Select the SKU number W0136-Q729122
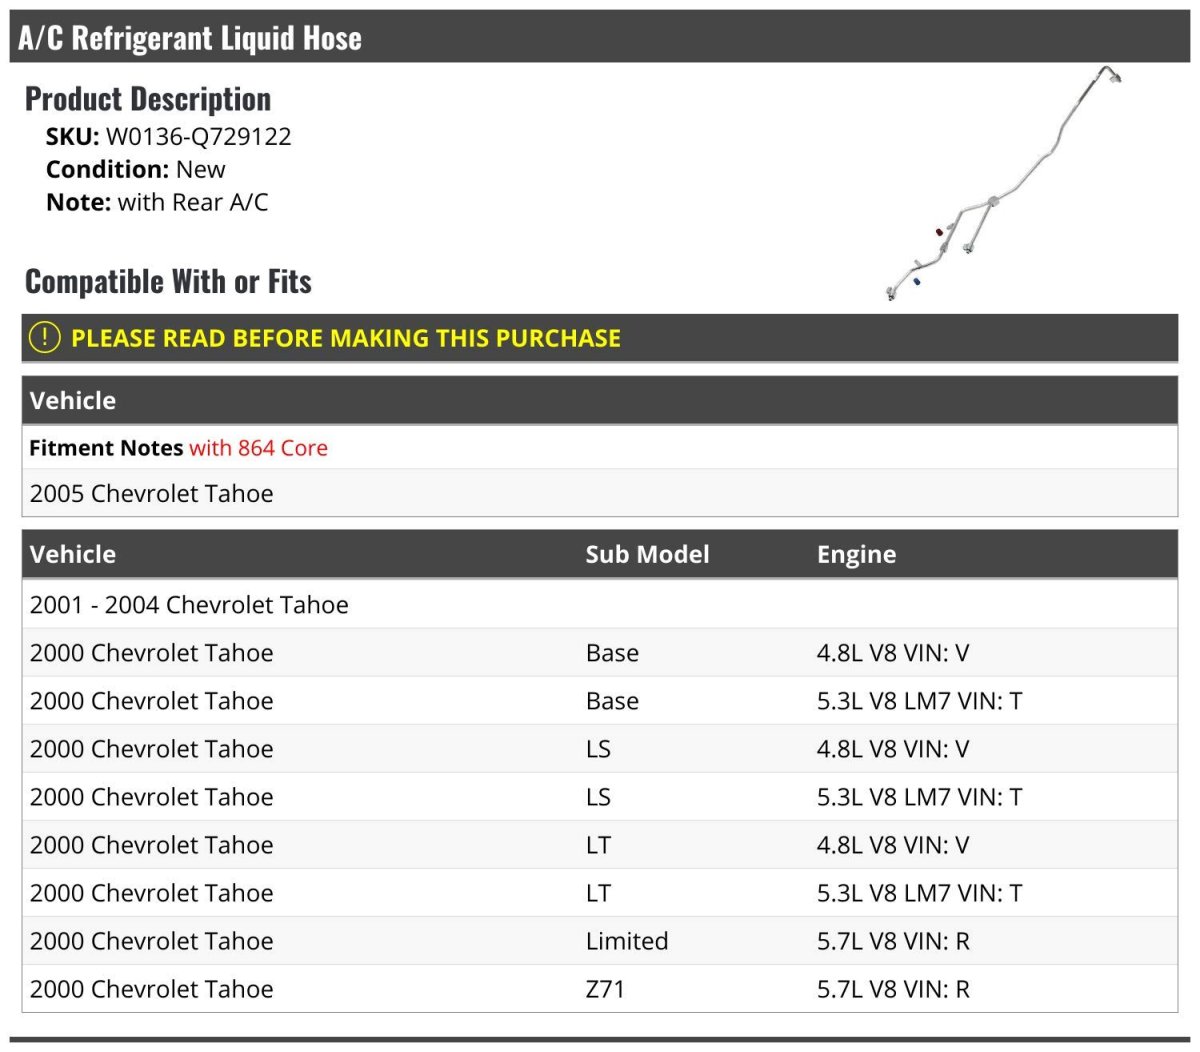Screen dimensions: 1200x1052 tap(198, 137)
